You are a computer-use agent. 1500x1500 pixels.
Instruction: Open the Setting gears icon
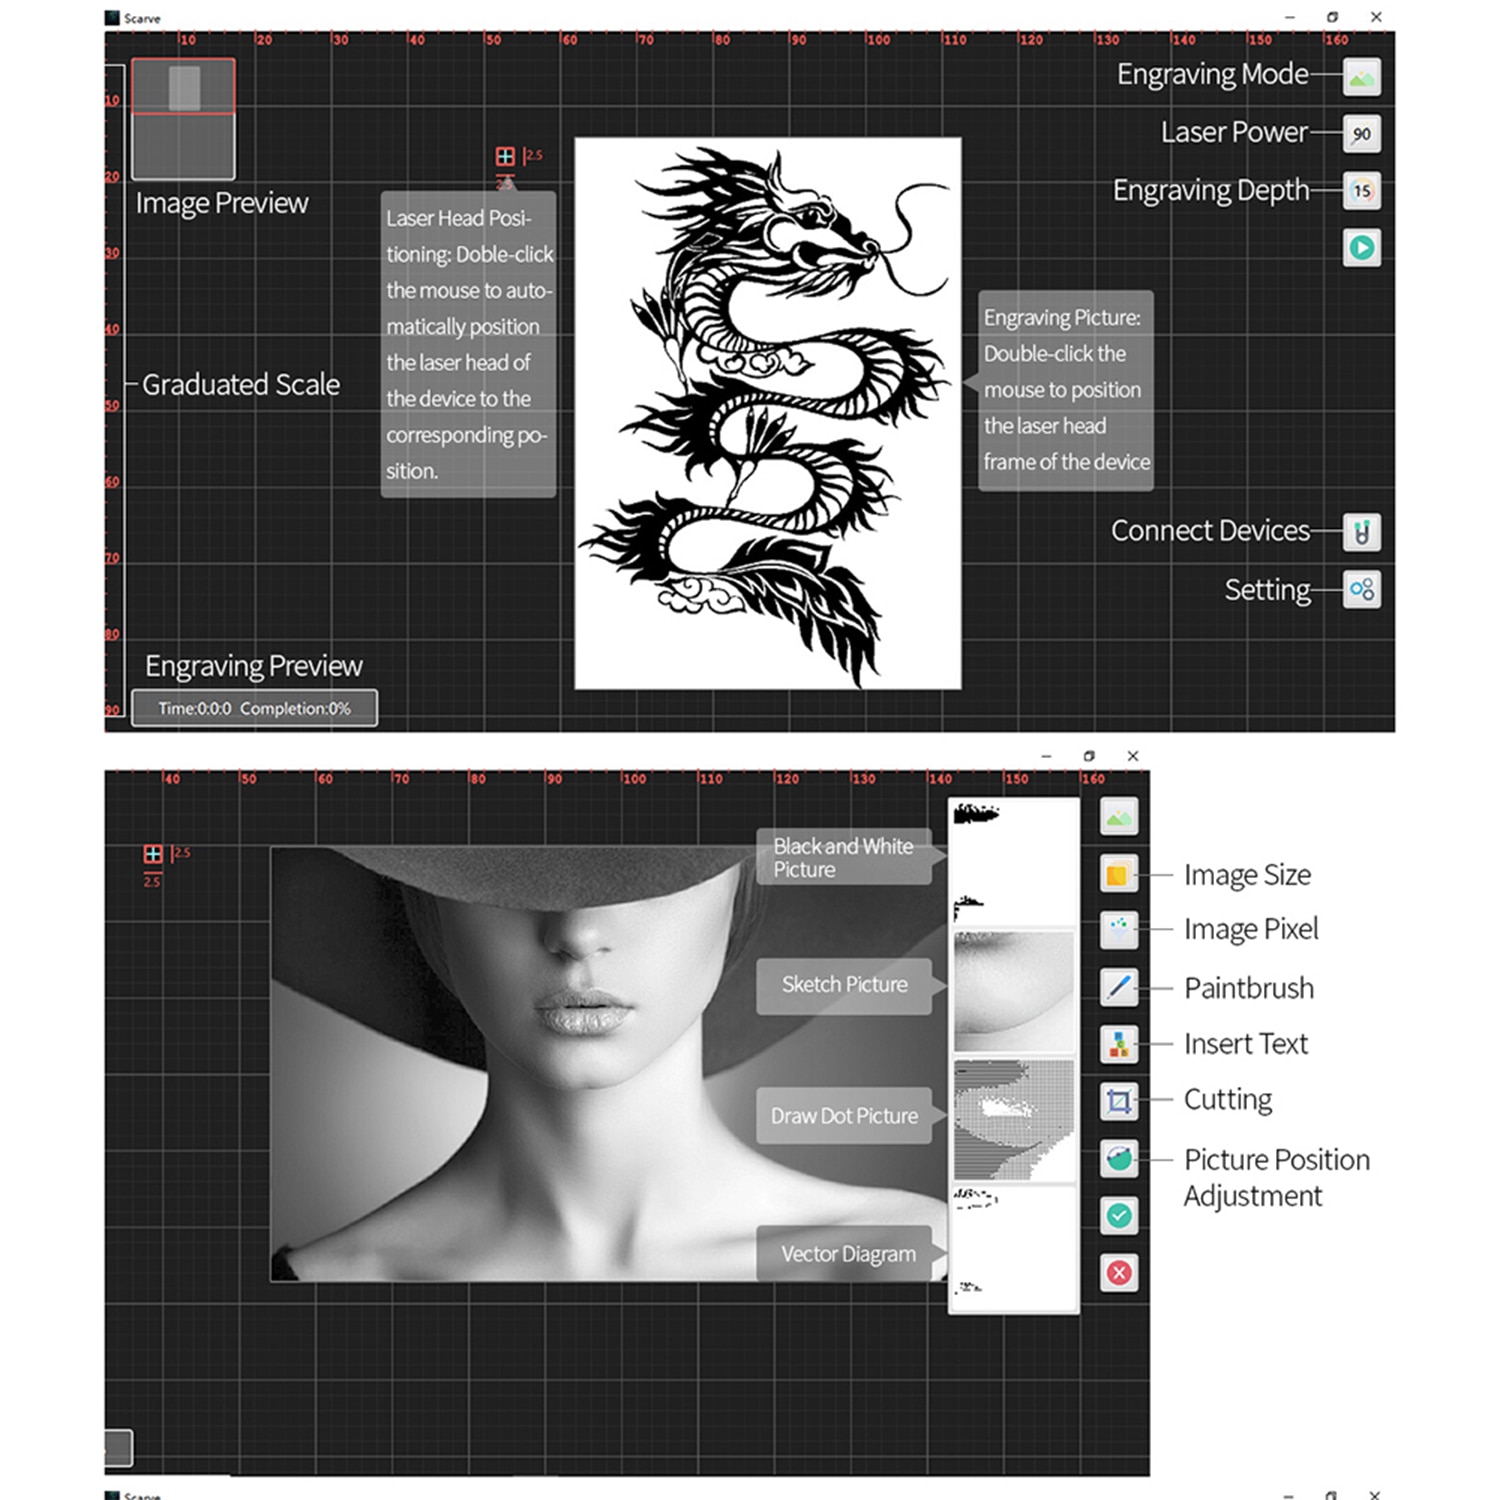pos(1361,590)
